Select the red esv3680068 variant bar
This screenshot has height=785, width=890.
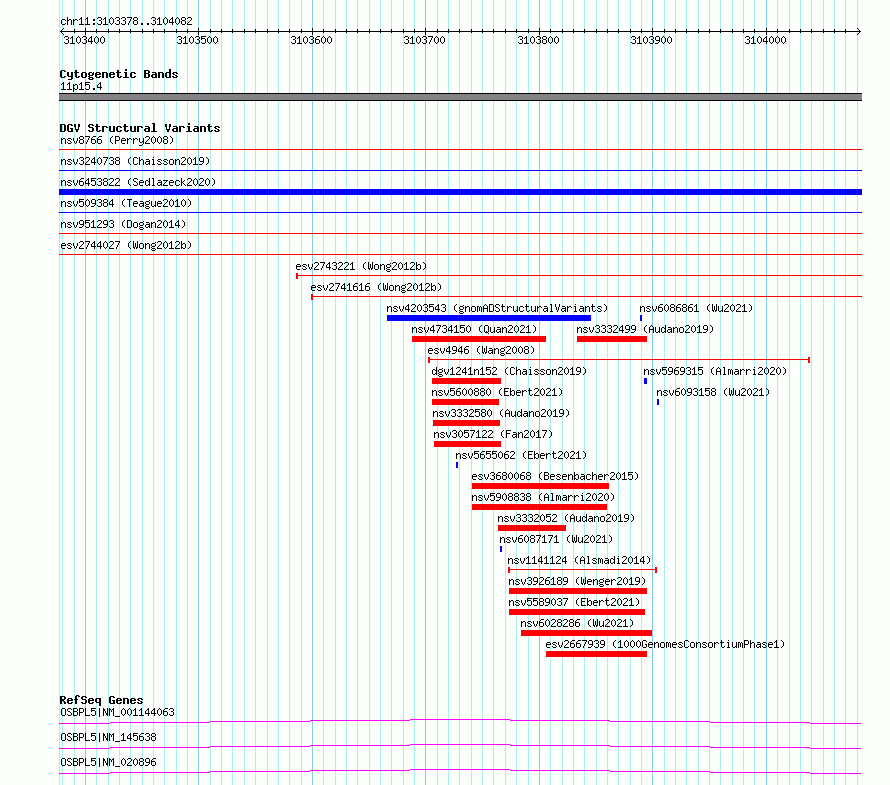(x=540, y=486)
